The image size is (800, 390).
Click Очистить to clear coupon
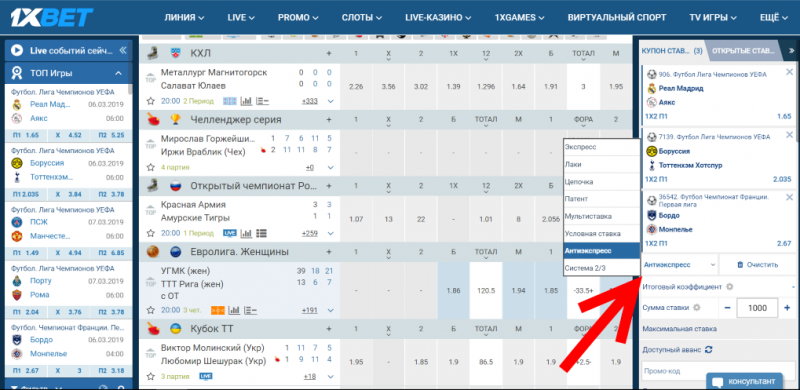pos(757,264)
